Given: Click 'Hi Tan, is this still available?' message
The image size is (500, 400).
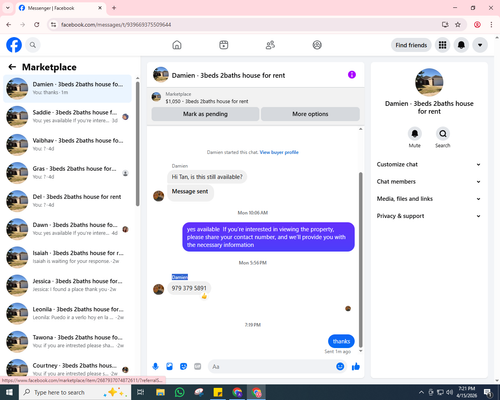Looking at the screenshot, I should tap(207, 177).
